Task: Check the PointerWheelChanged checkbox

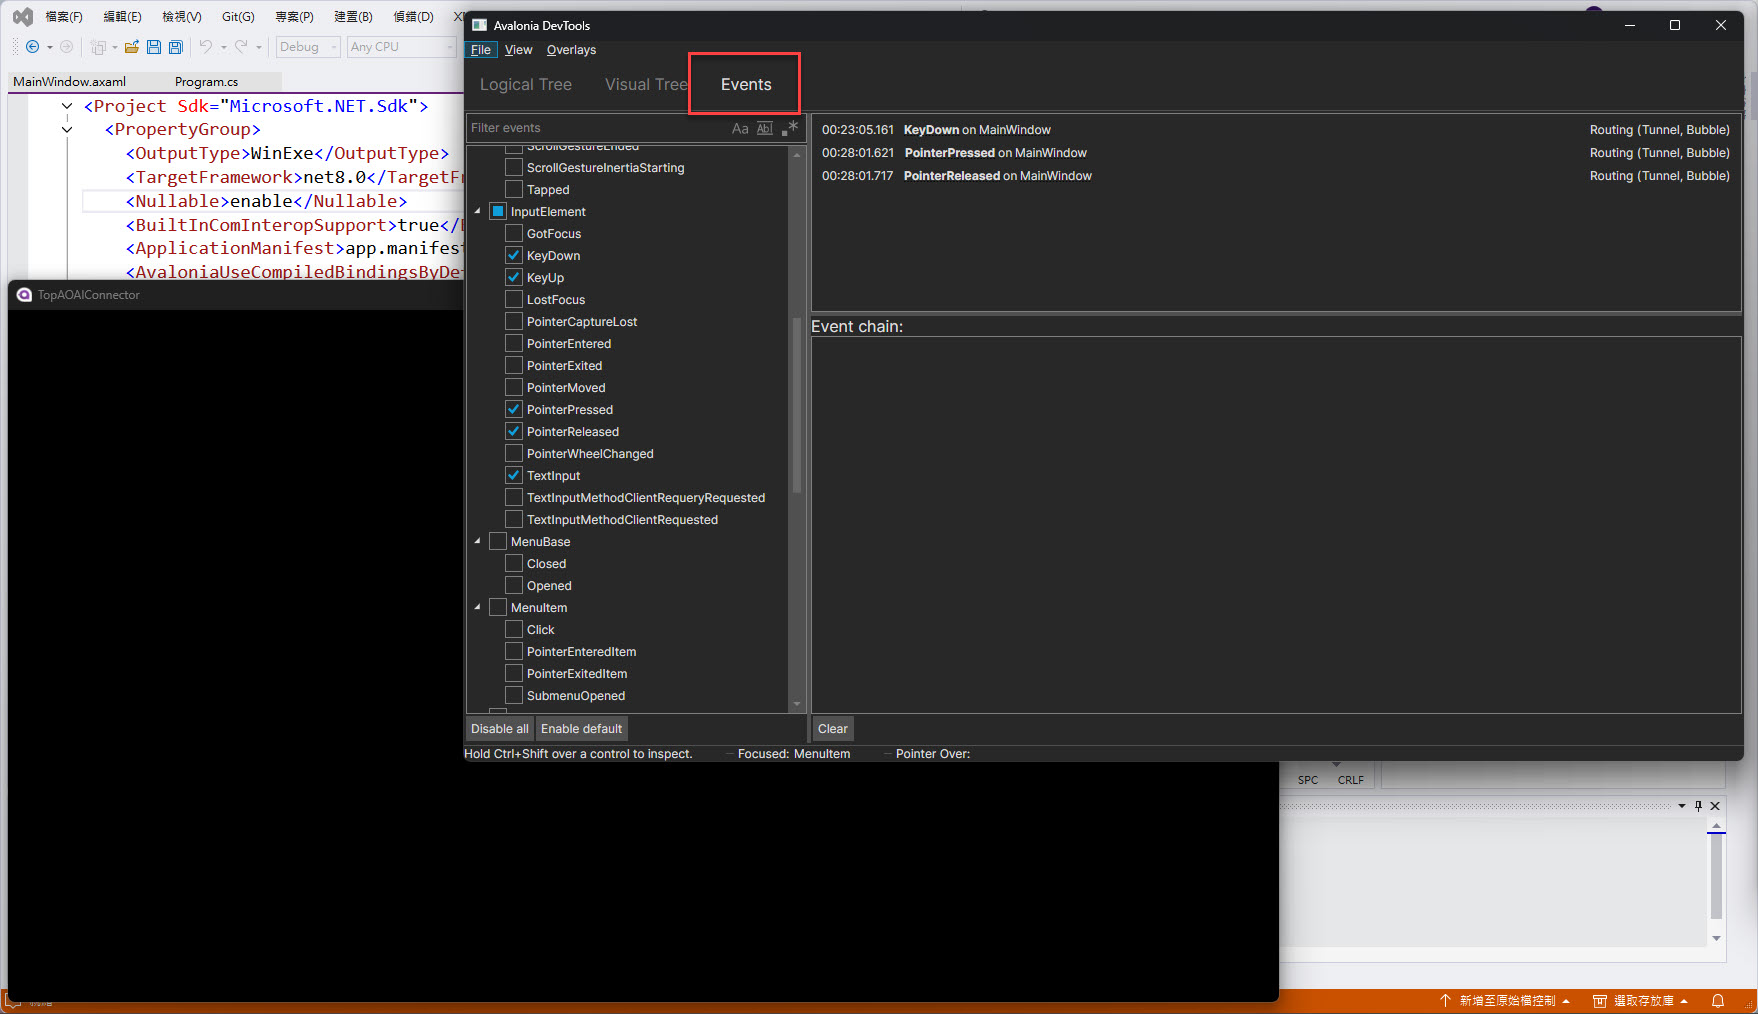Action: point(514,453)
